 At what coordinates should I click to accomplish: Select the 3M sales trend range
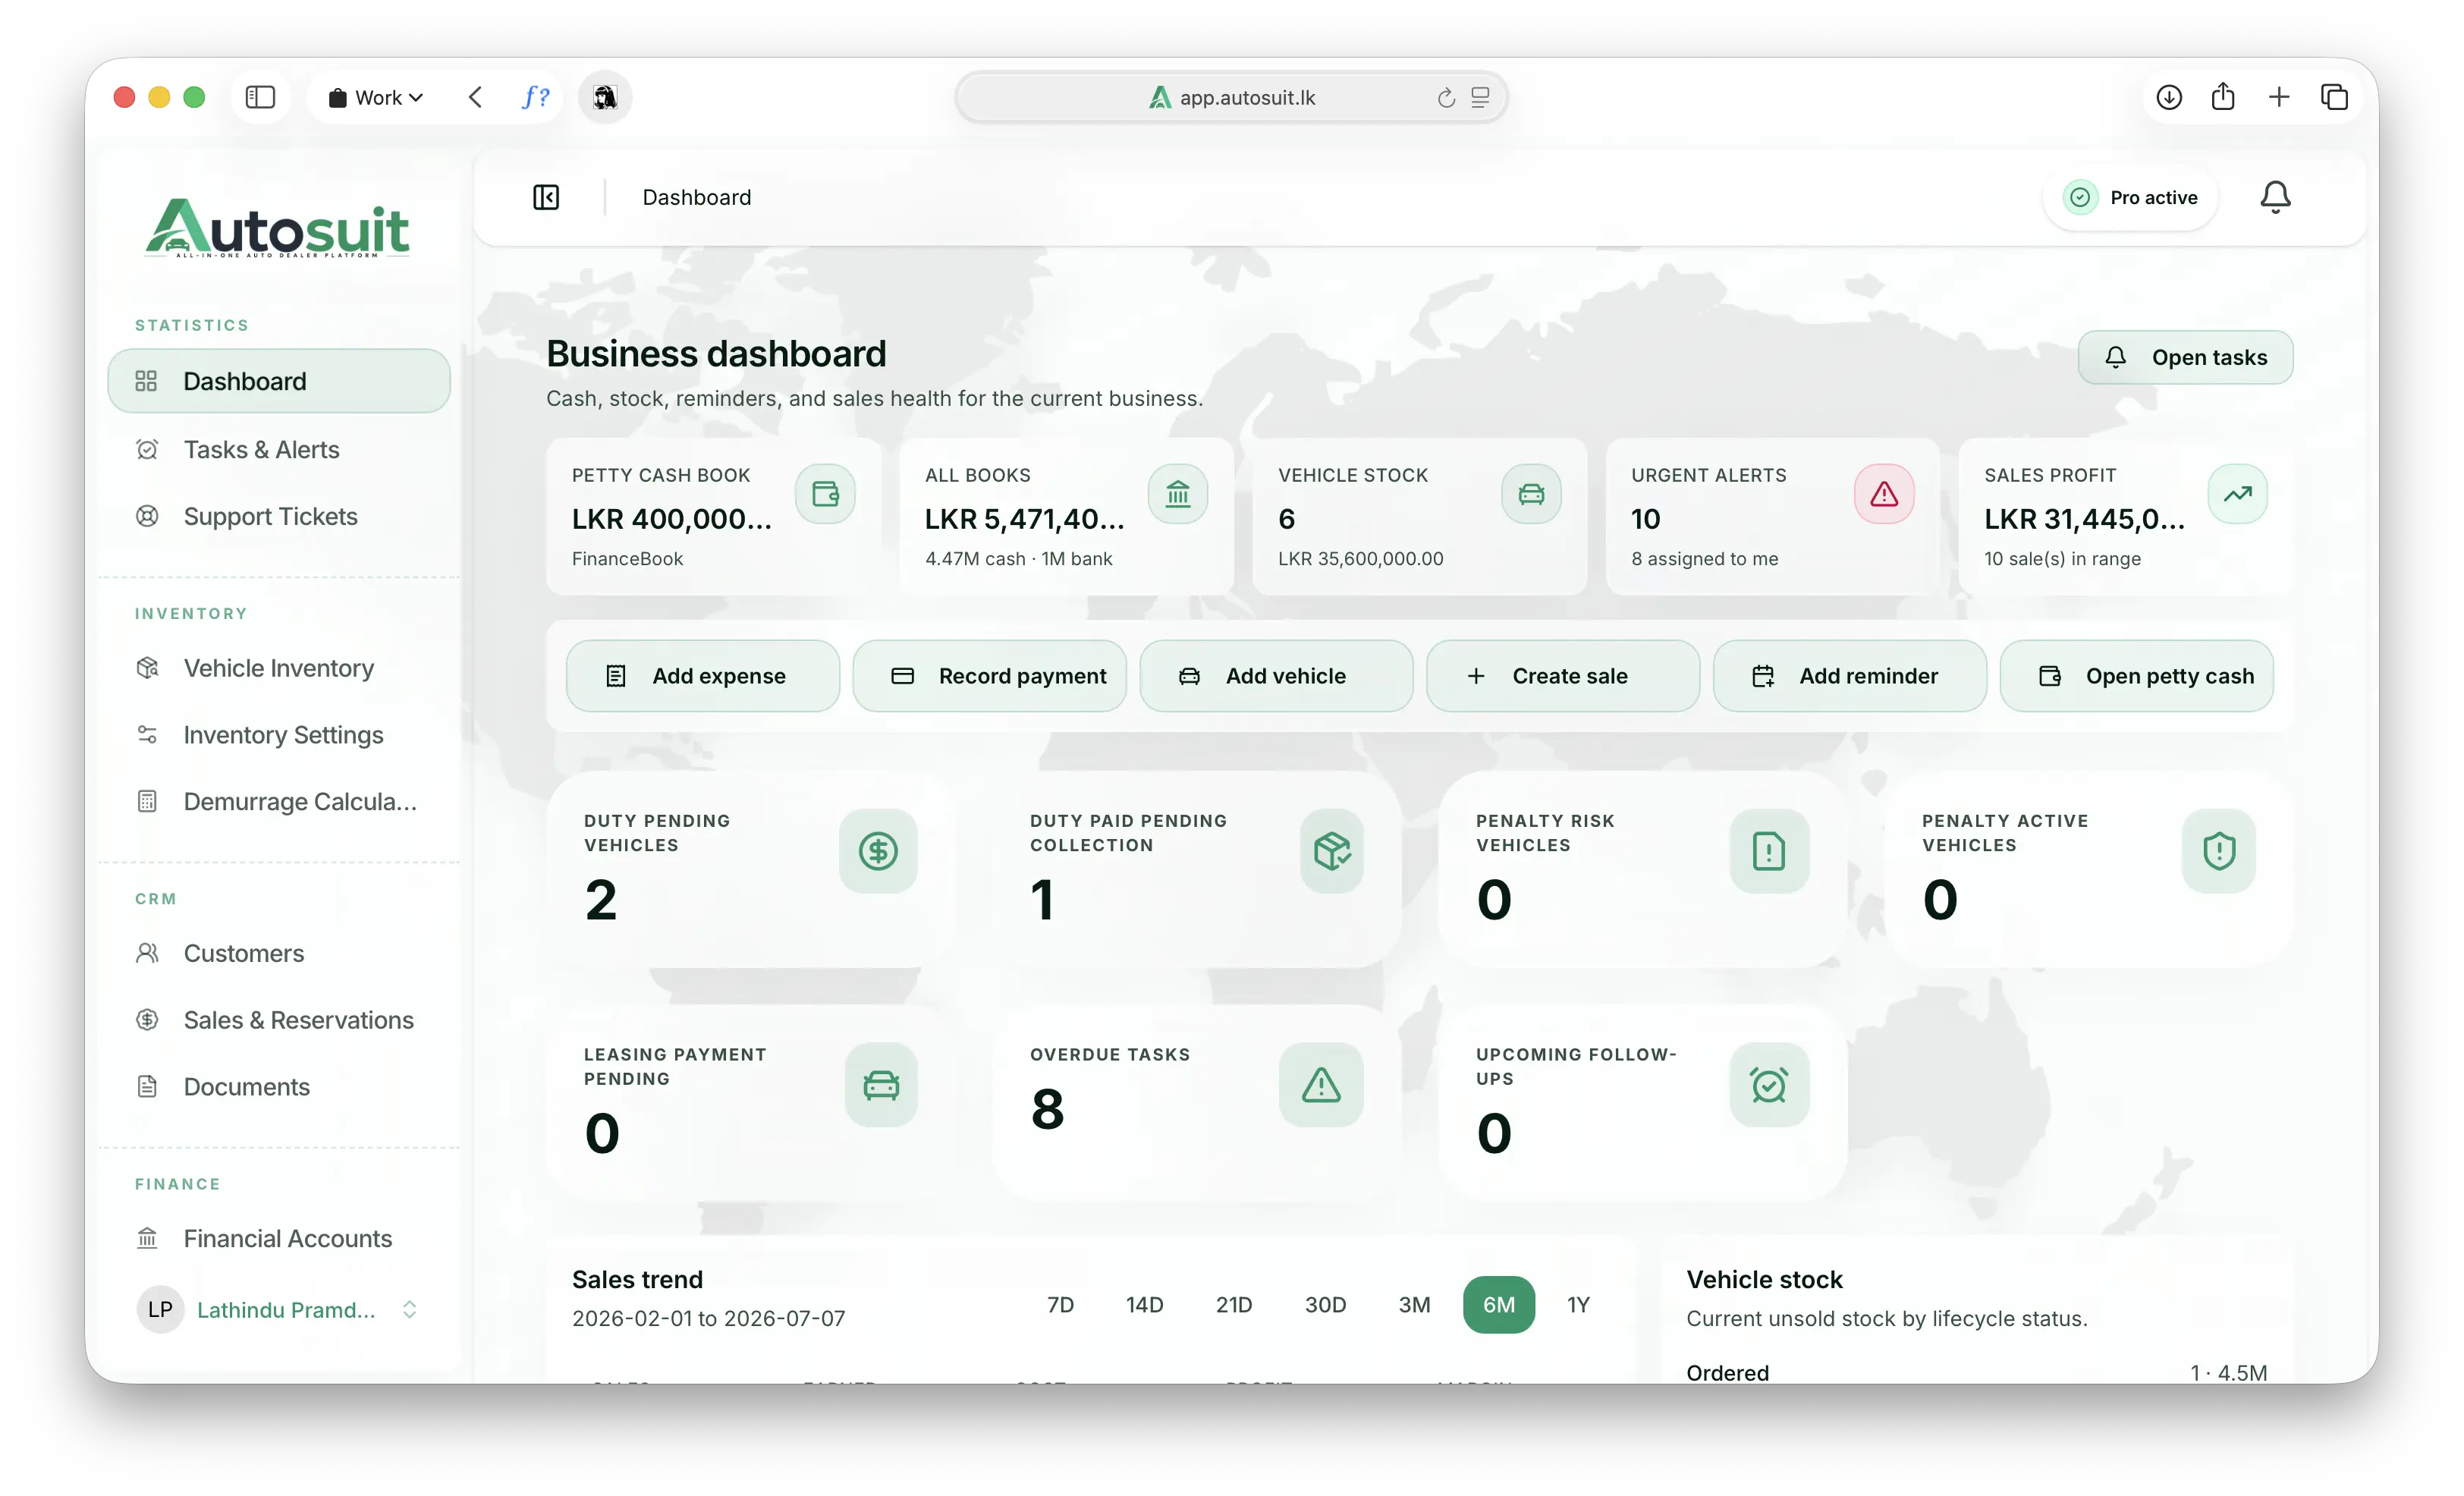pyautogui.click(x=1414, y=1304)
